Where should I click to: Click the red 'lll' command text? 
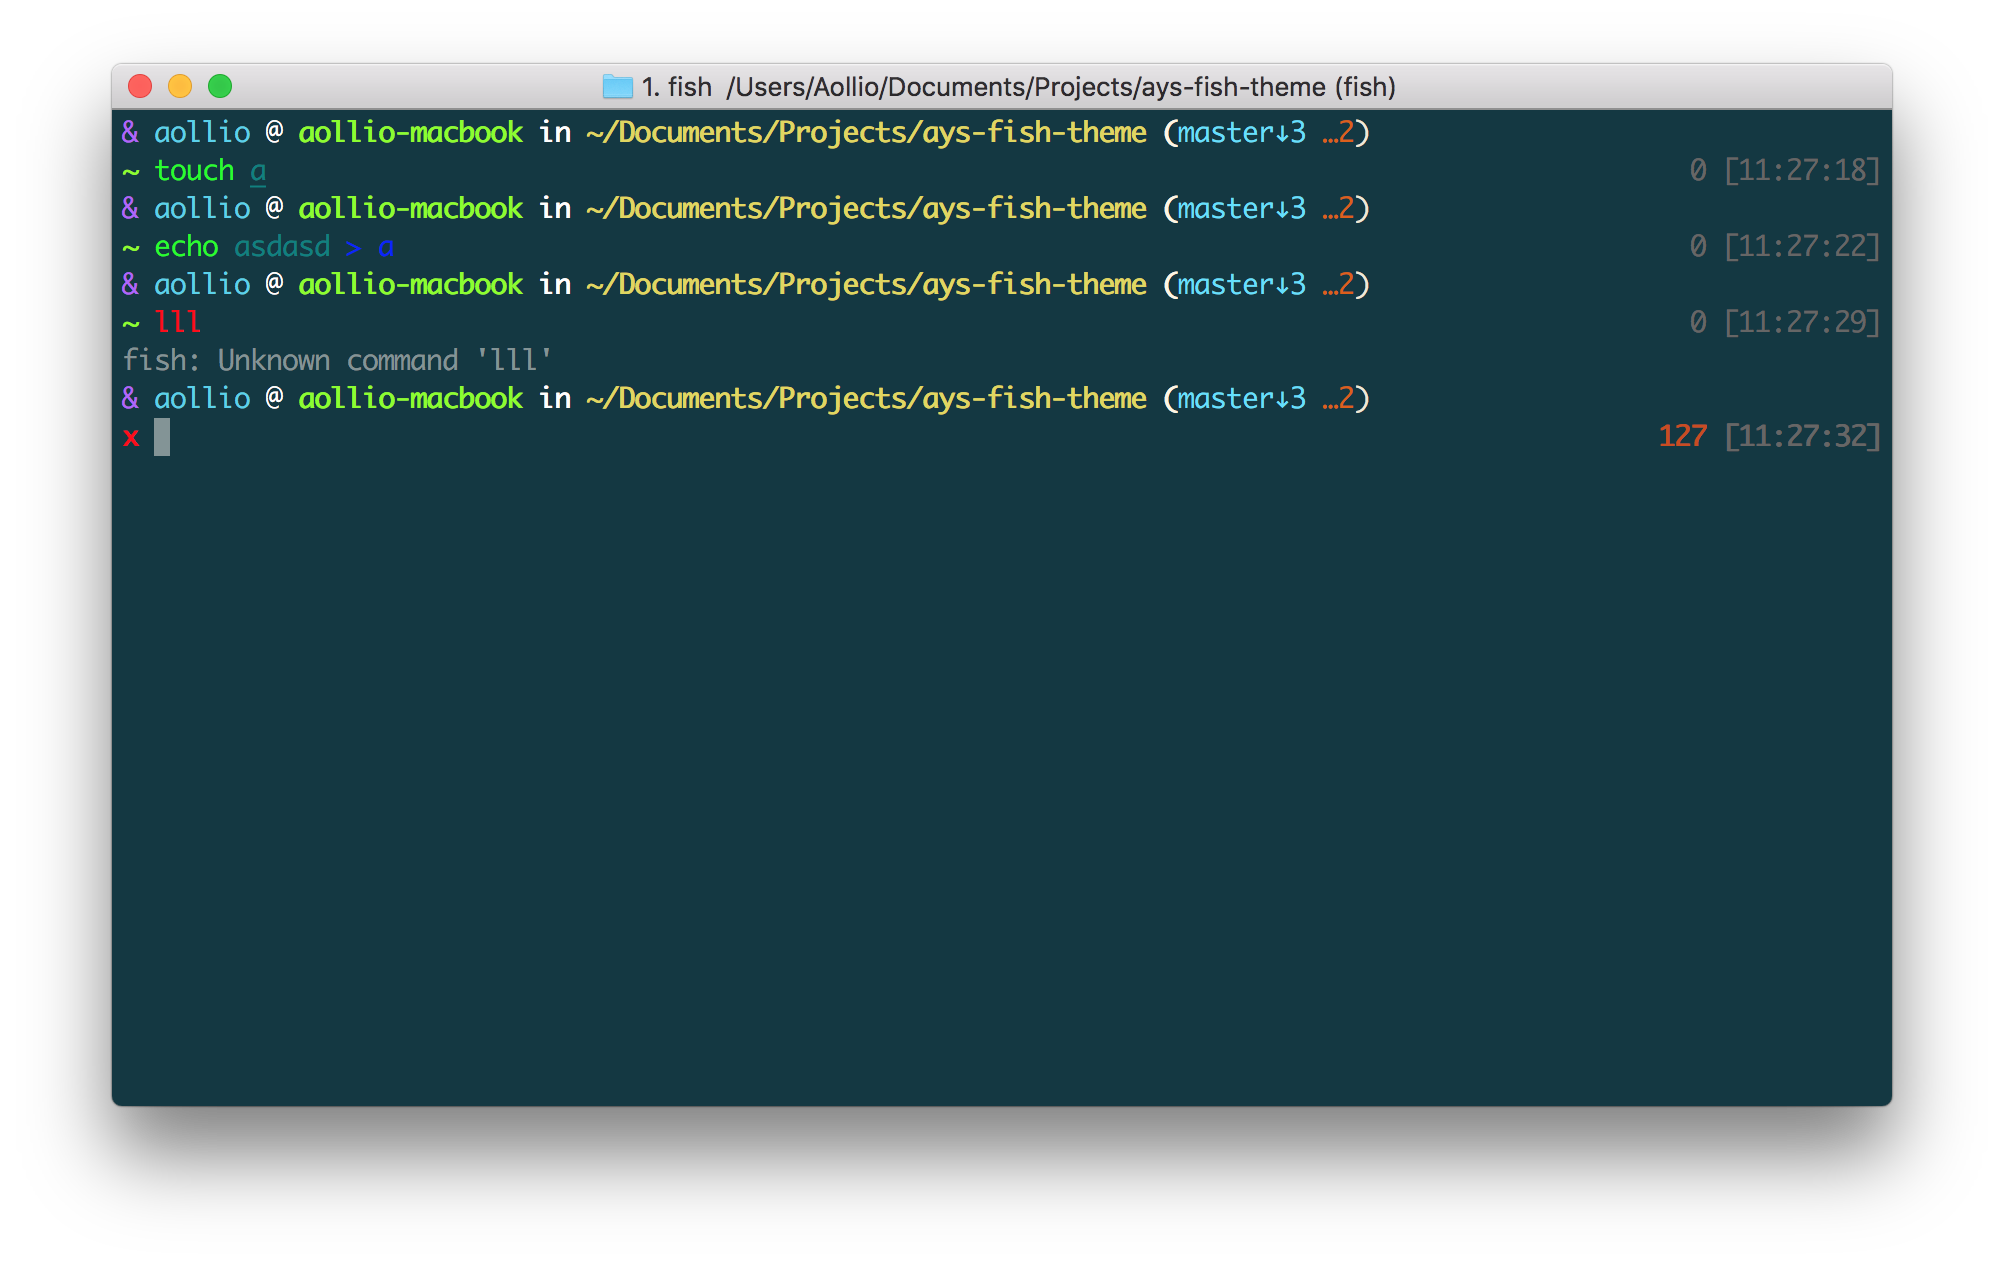click(x=178, y=322)
